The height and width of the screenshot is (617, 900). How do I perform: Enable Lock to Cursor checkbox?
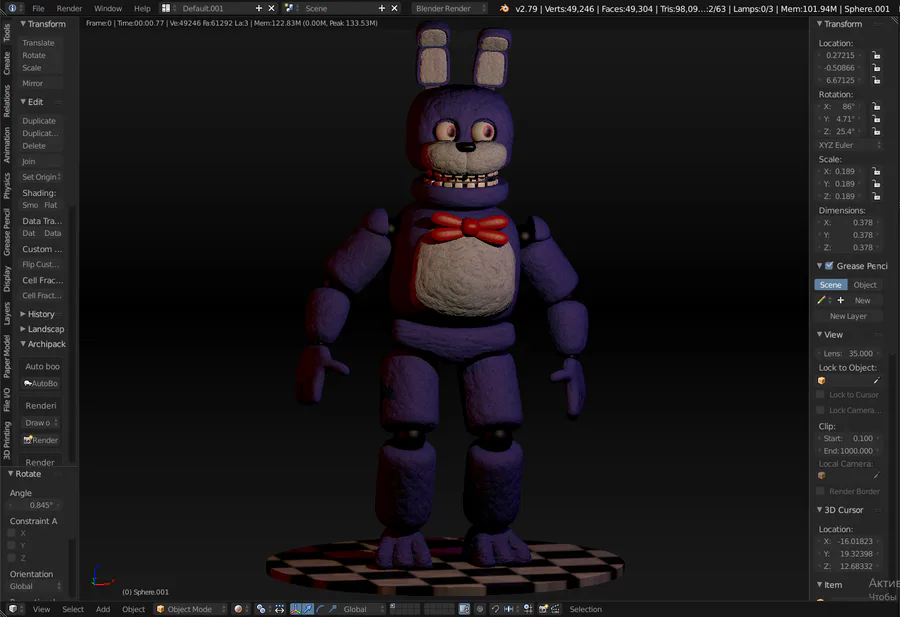coord(820,394)
